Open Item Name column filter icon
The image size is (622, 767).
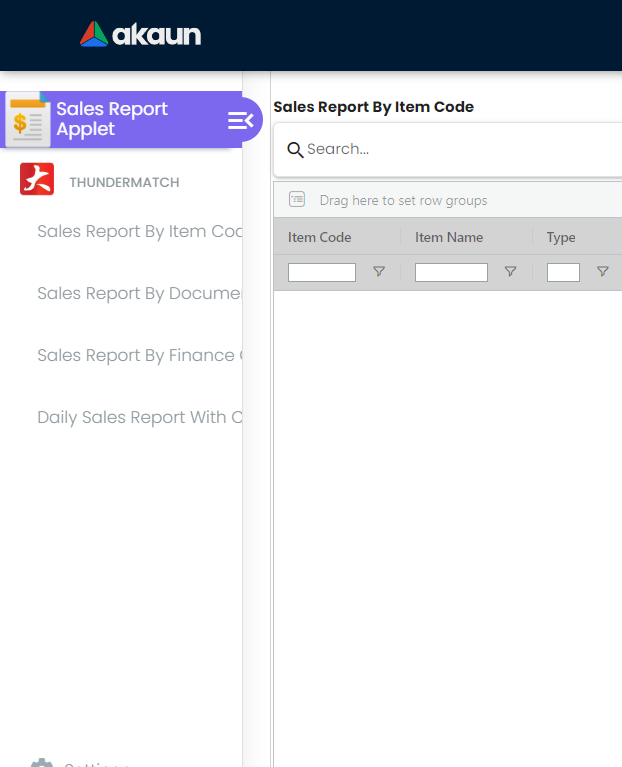click(x=510, y=272)
